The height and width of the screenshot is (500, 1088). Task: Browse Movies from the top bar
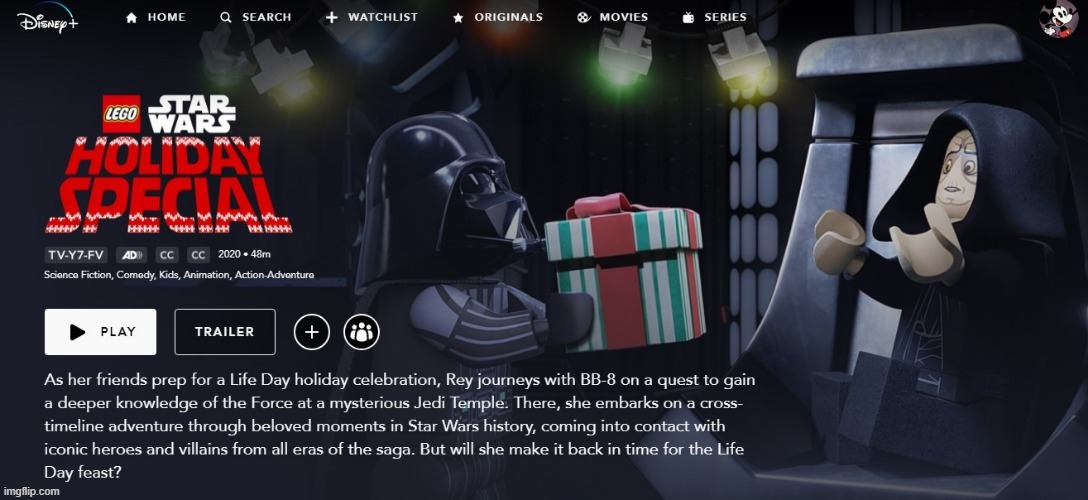coord(612,17)
